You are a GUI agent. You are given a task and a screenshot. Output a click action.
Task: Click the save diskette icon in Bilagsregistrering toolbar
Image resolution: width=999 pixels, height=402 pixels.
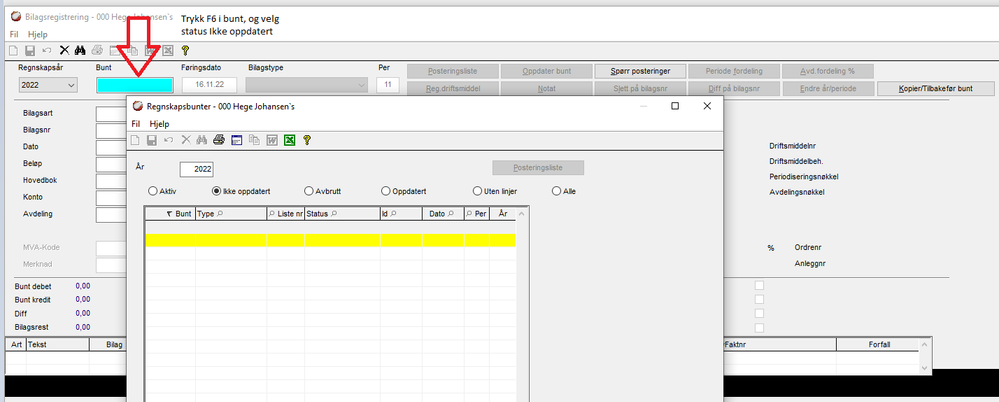click(x=29, y=50)
